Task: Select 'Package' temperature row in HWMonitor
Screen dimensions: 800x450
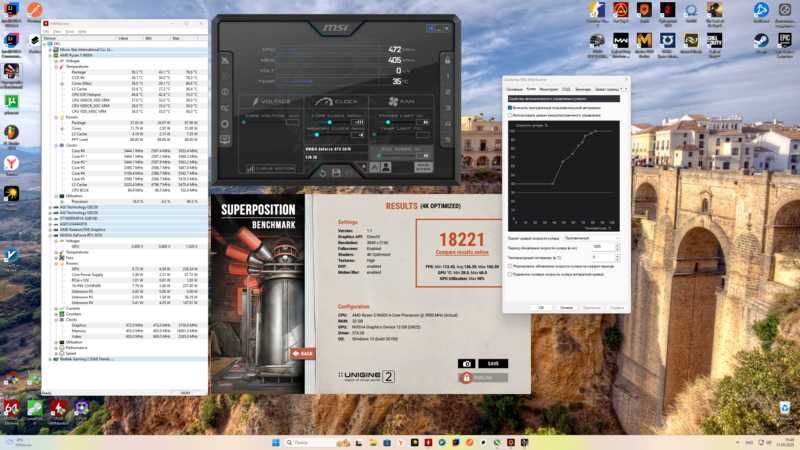Action: pyautogui.click(x=124, y=72)
